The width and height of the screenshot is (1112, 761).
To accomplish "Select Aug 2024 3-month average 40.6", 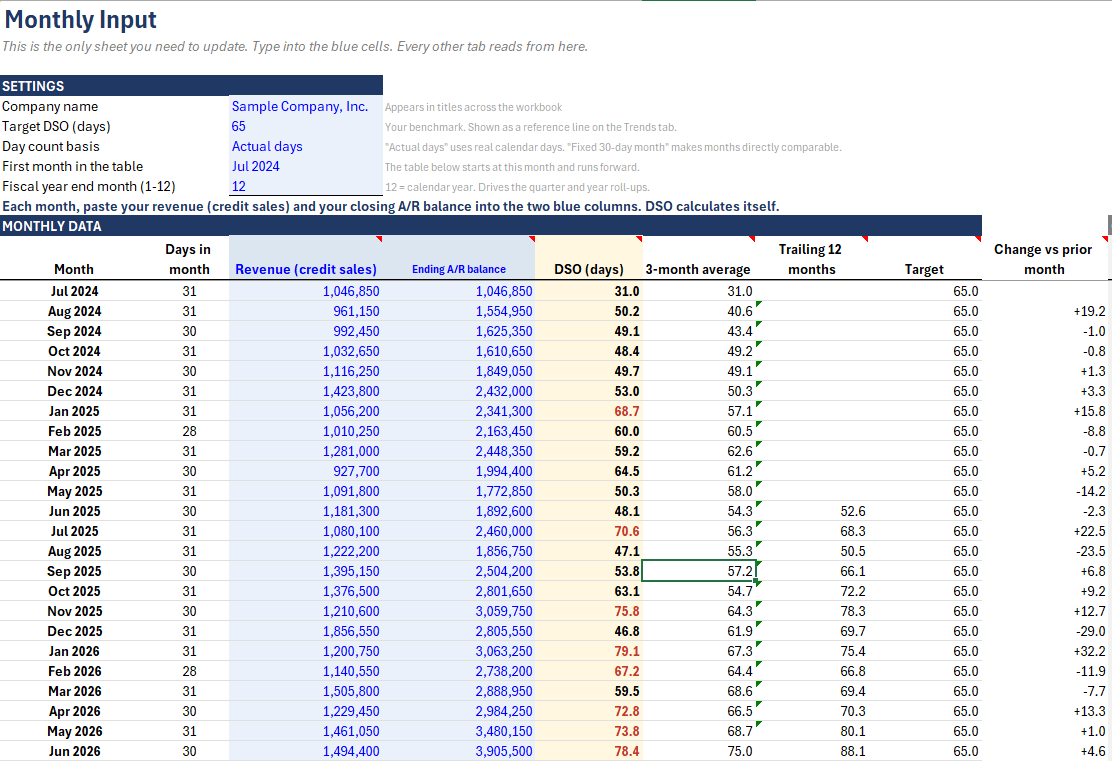I will (x=699, y=311).
